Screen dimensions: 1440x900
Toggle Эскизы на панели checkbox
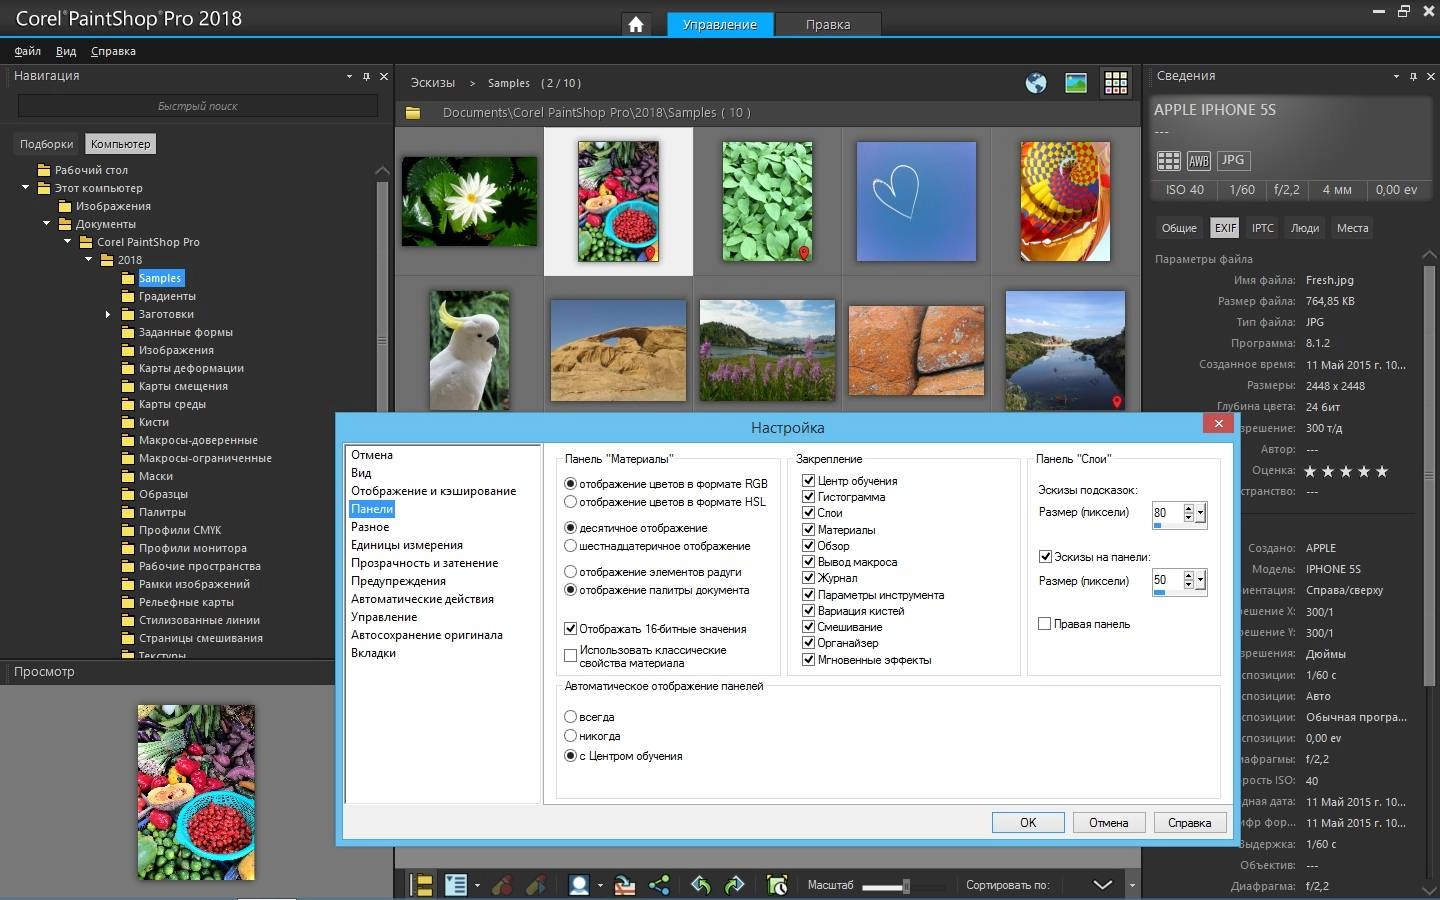pos(1045,557)
